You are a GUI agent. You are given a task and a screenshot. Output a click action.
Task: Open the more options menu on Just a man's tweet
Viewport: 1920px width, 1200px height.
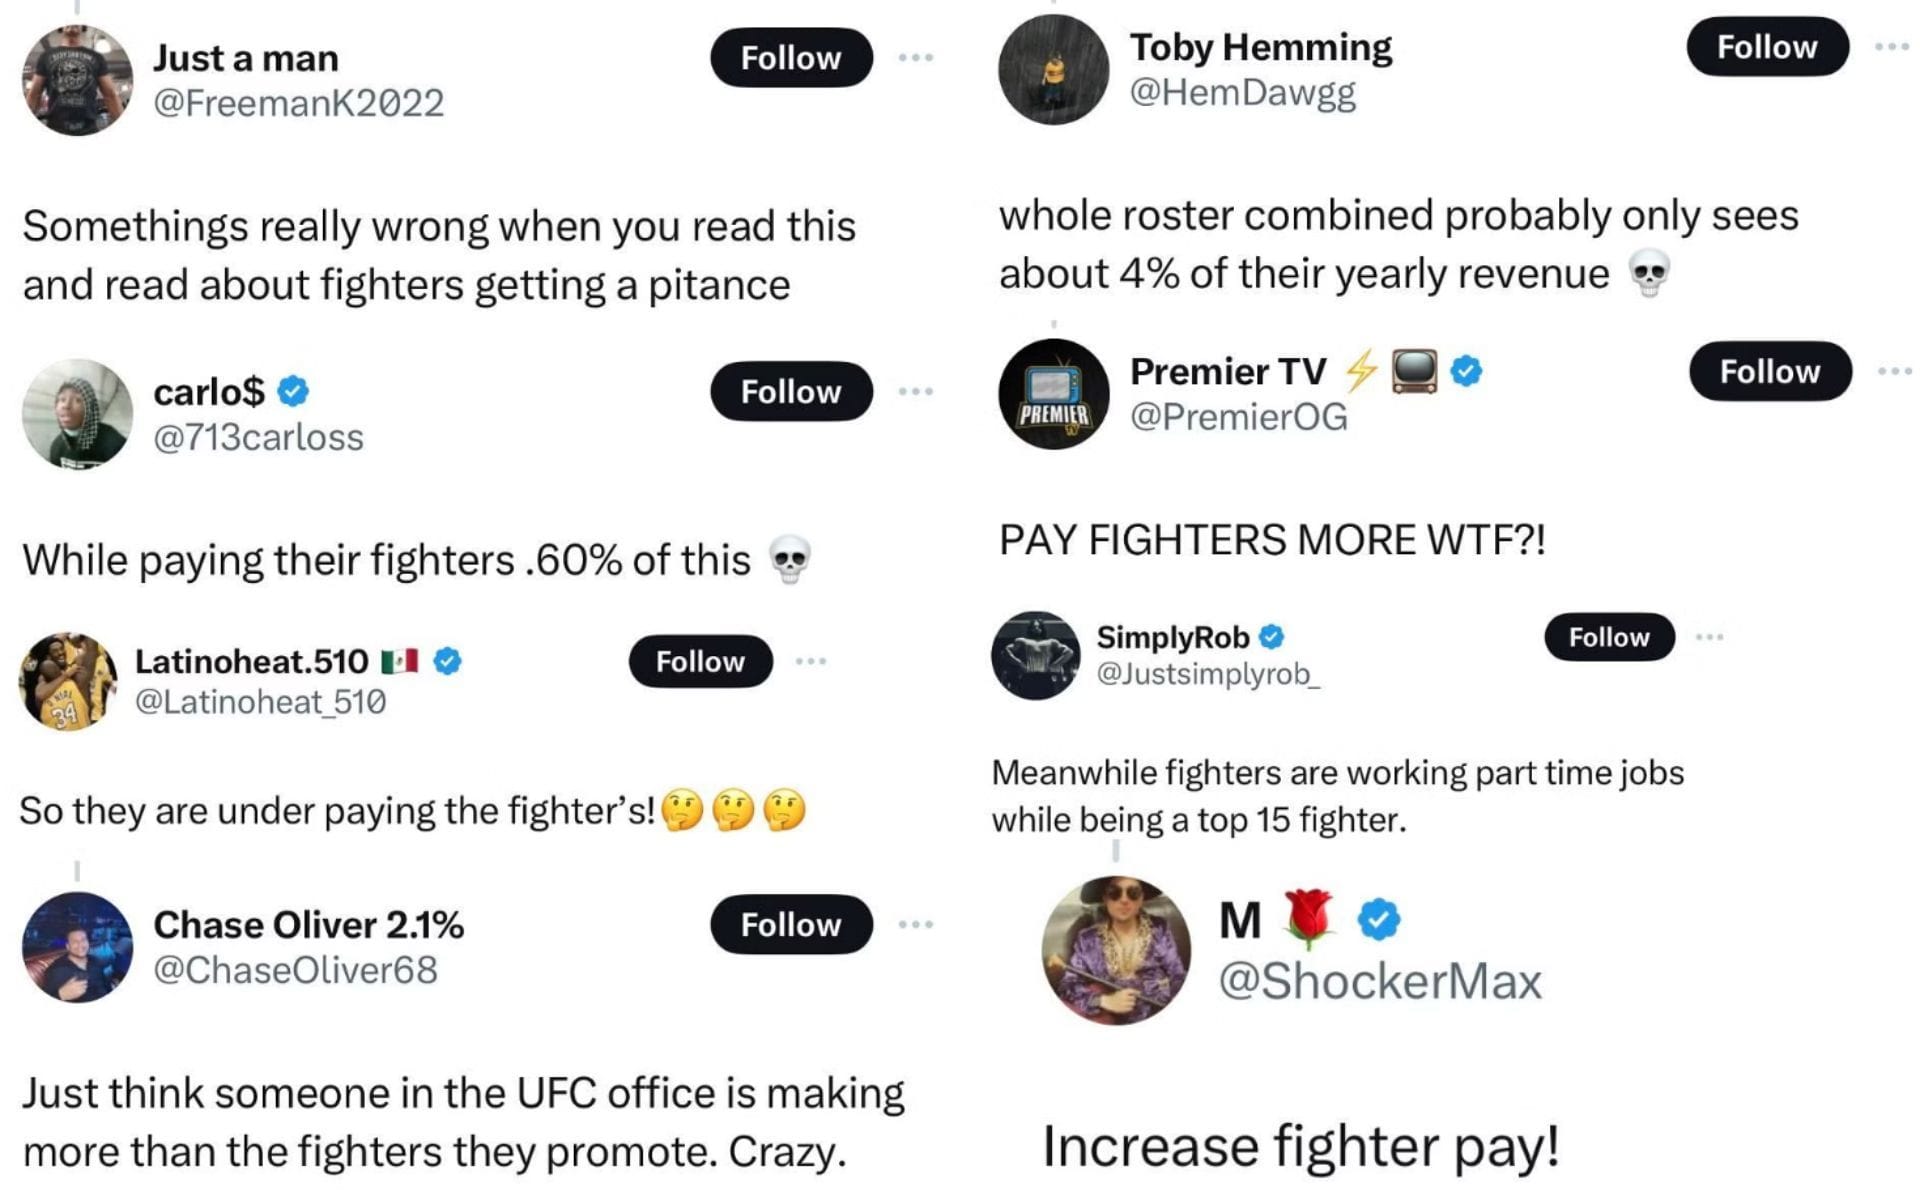click(x=914, y=57)
